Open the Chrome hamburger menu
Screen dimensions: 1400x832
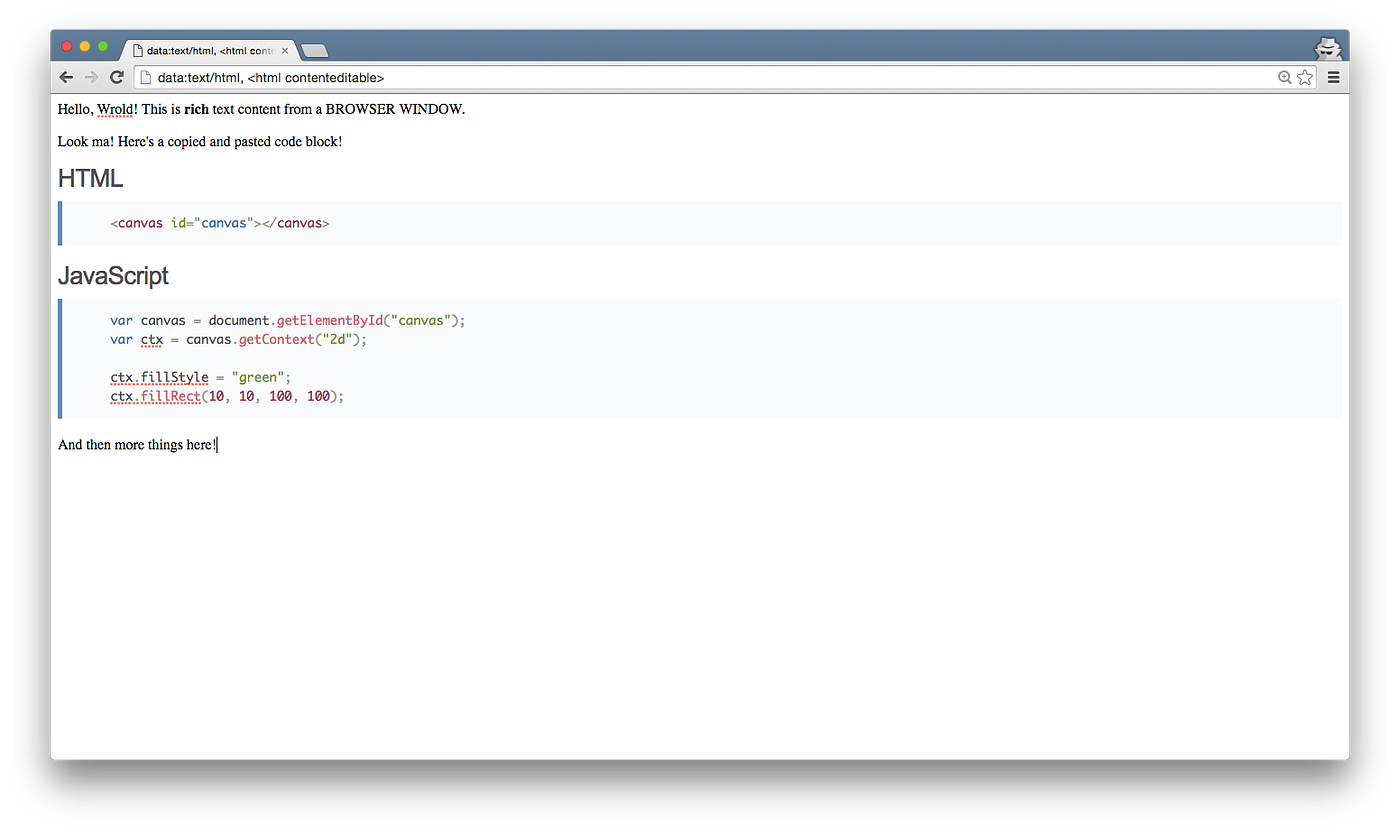[x=1333, y=77]
